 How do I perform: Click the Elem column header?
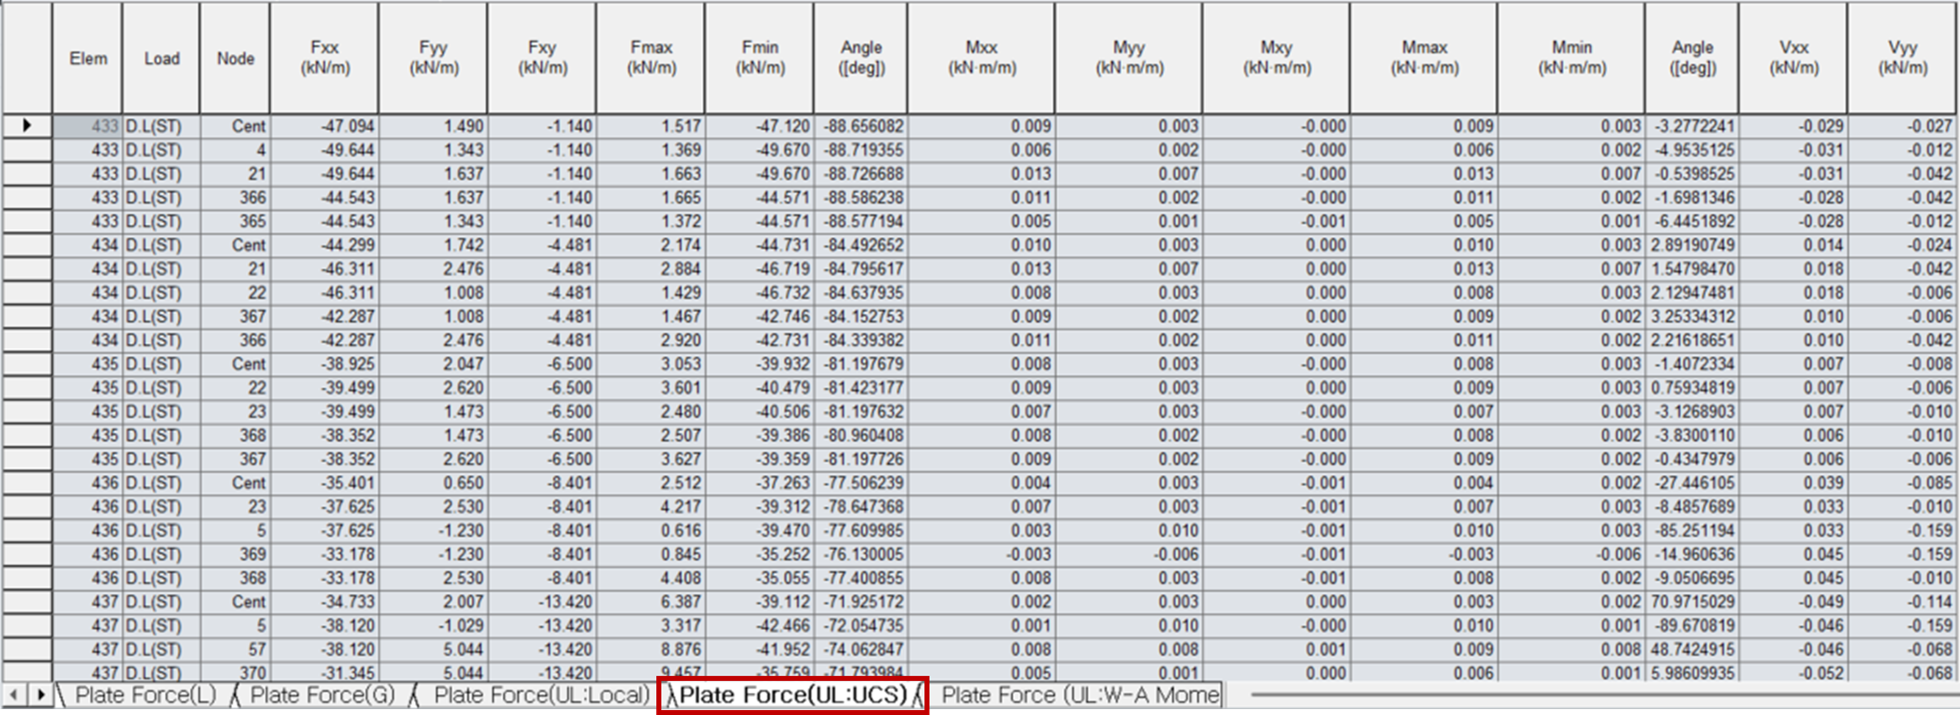point(88,58)
